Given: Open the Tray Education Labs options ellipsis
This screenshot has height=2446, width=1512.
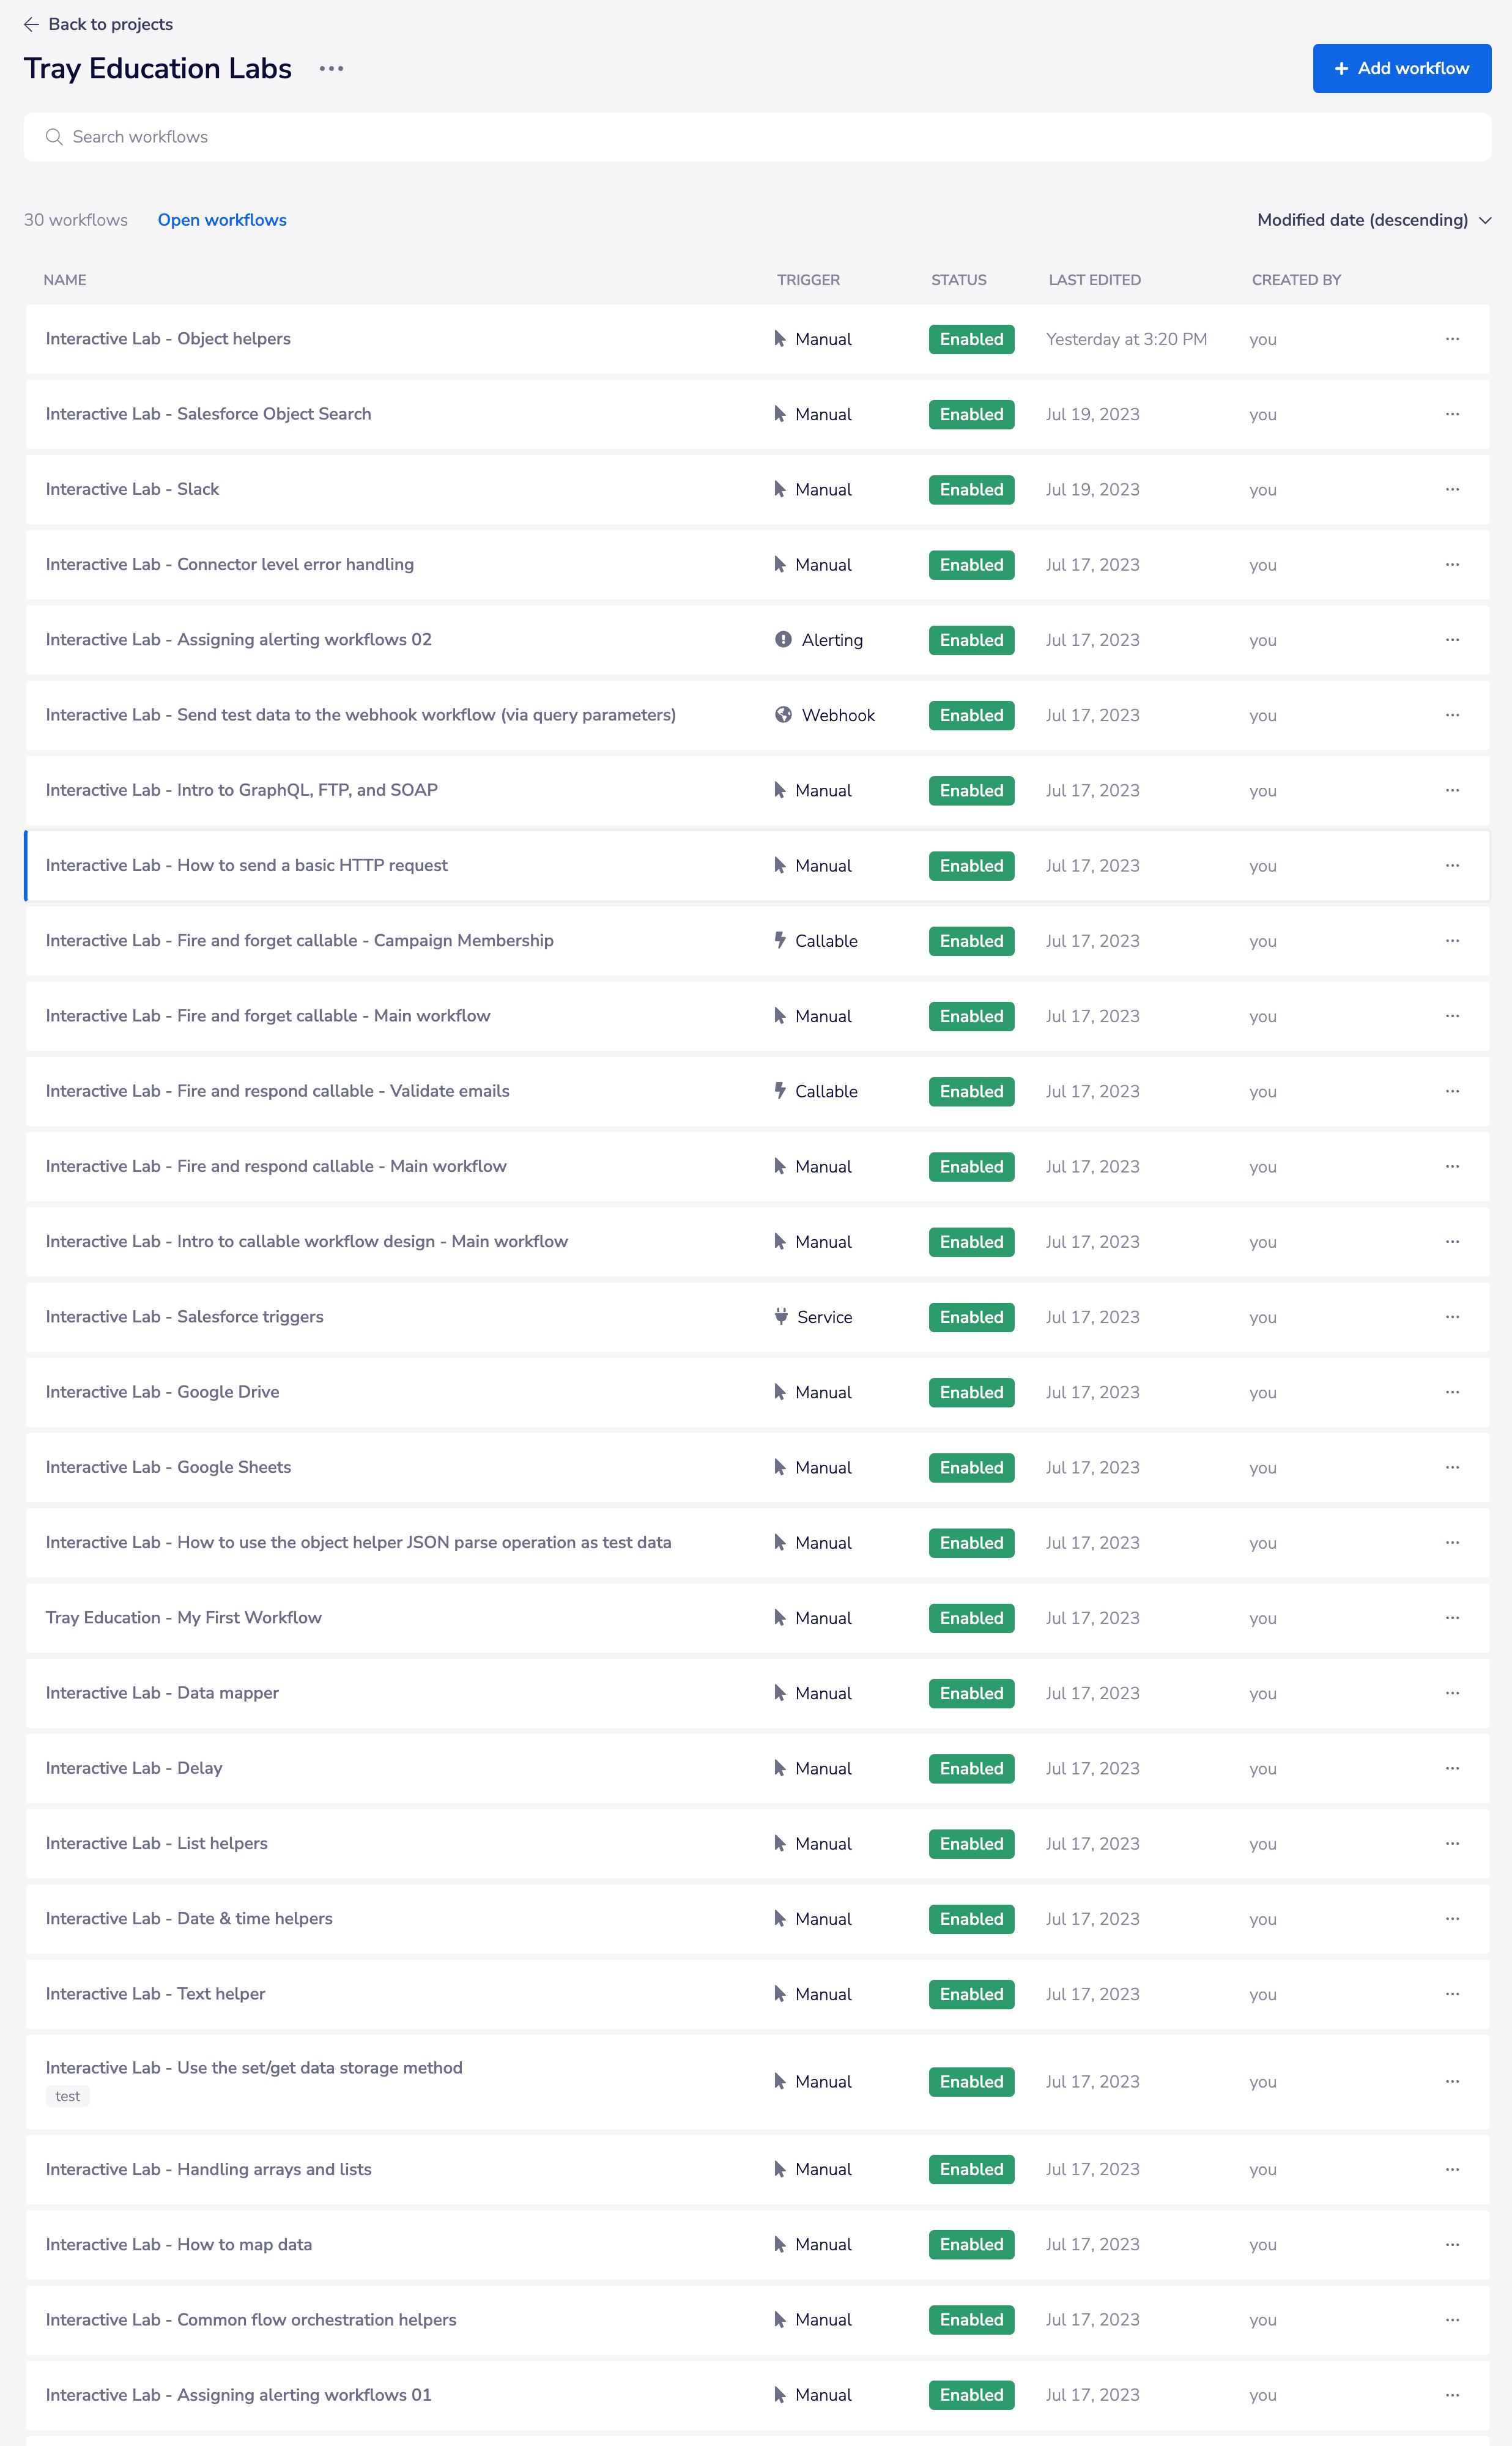Looking at the screenshot, I should pyautogui.click(x=331, y=69).
